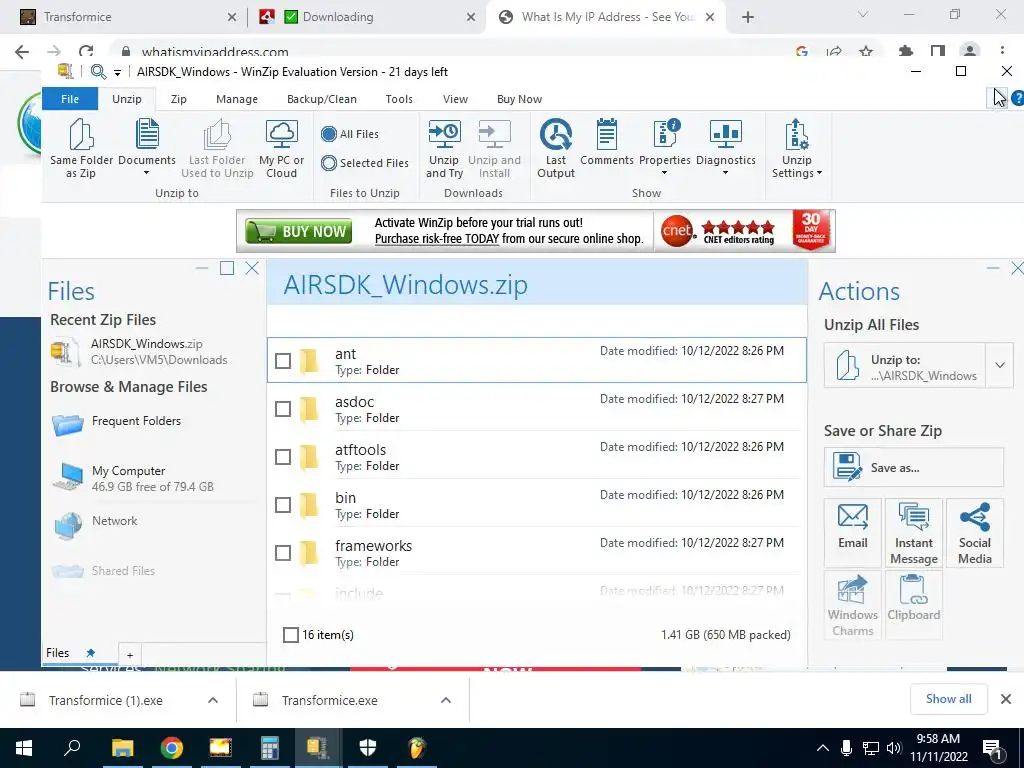Open the Properties tool
Screen dimensions: 1024x768
(665, 148)
